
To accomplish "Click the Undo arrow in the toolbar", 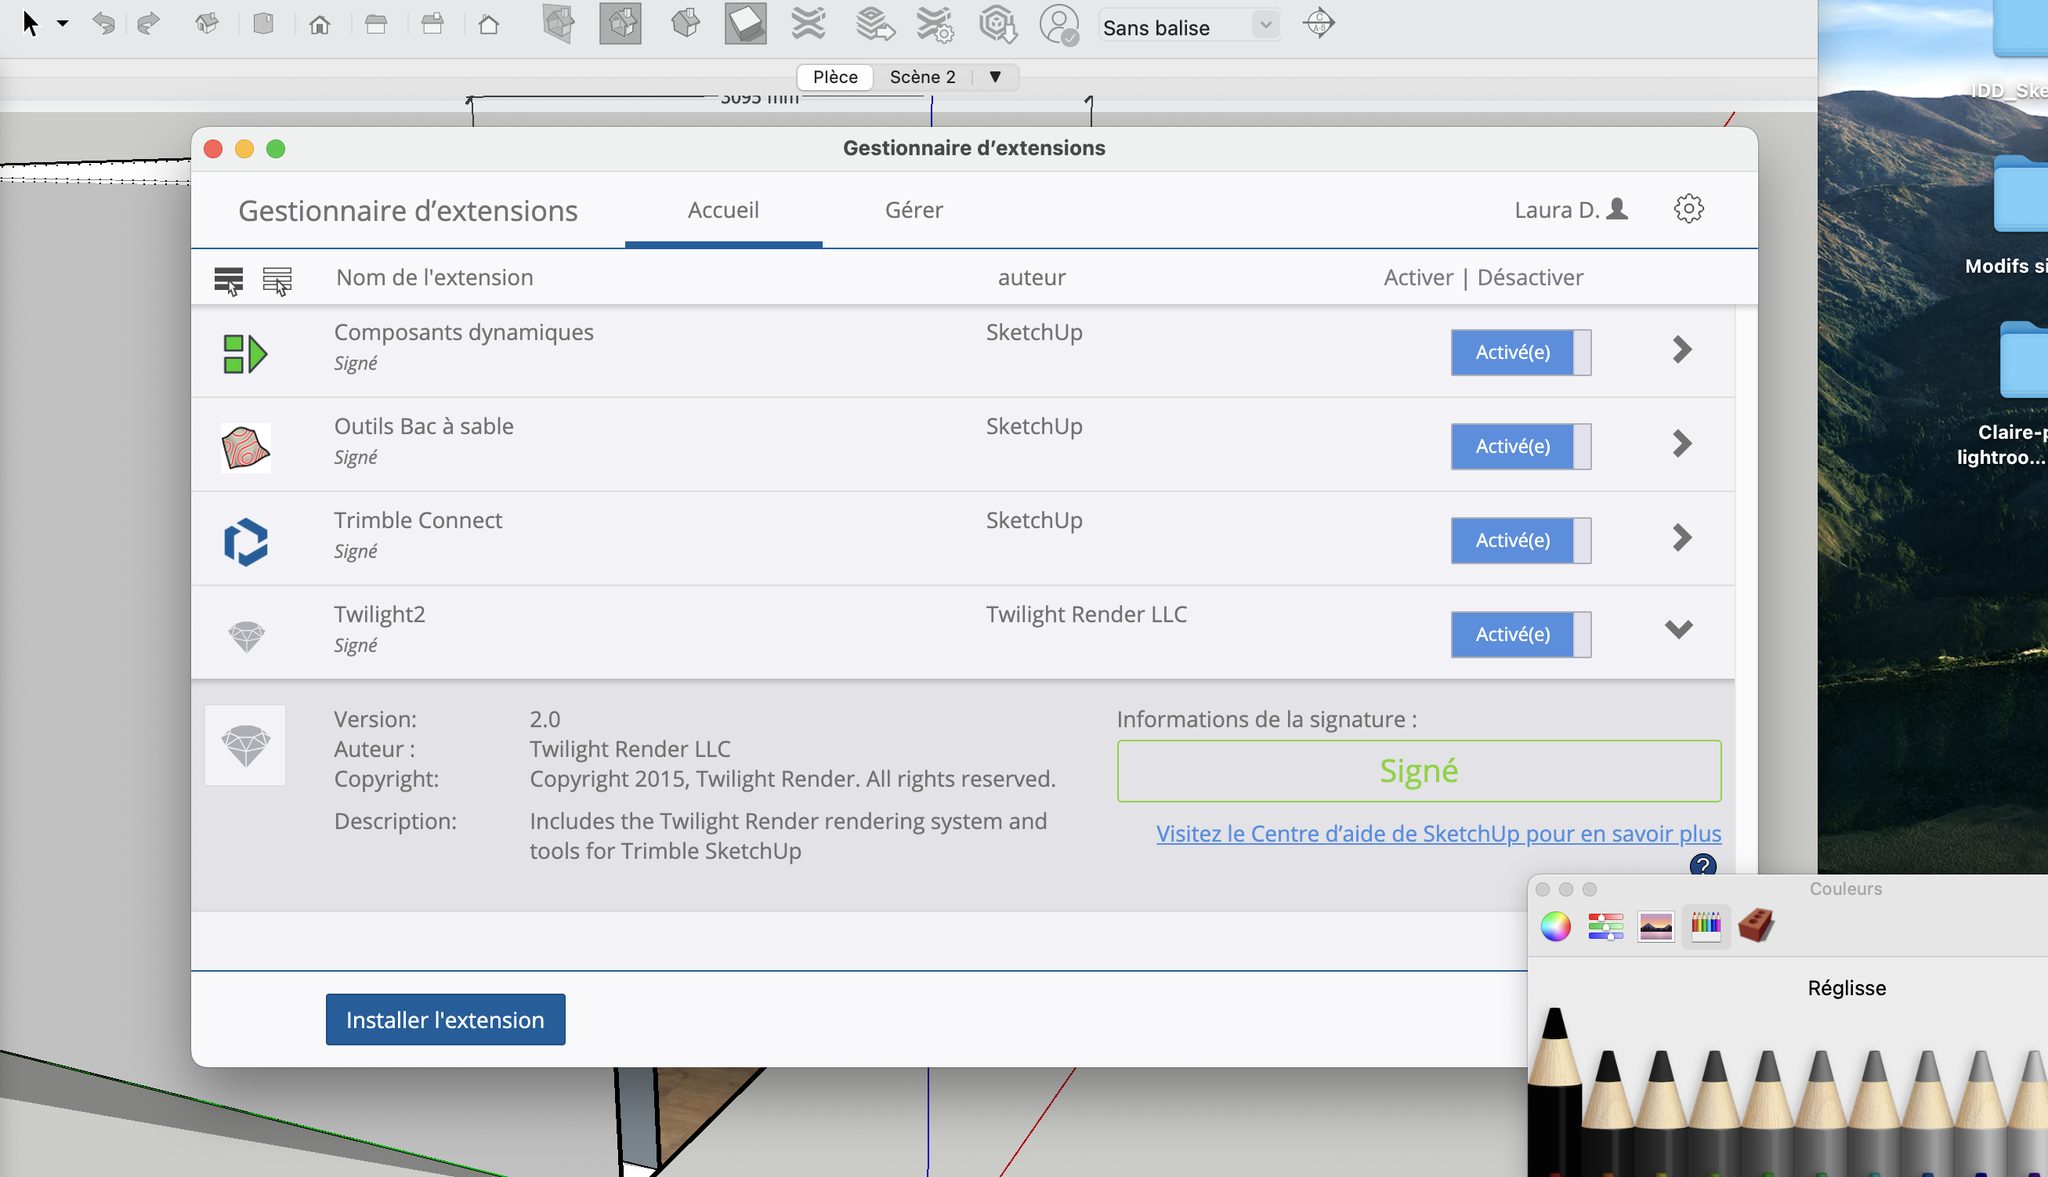I will (103, 23).
